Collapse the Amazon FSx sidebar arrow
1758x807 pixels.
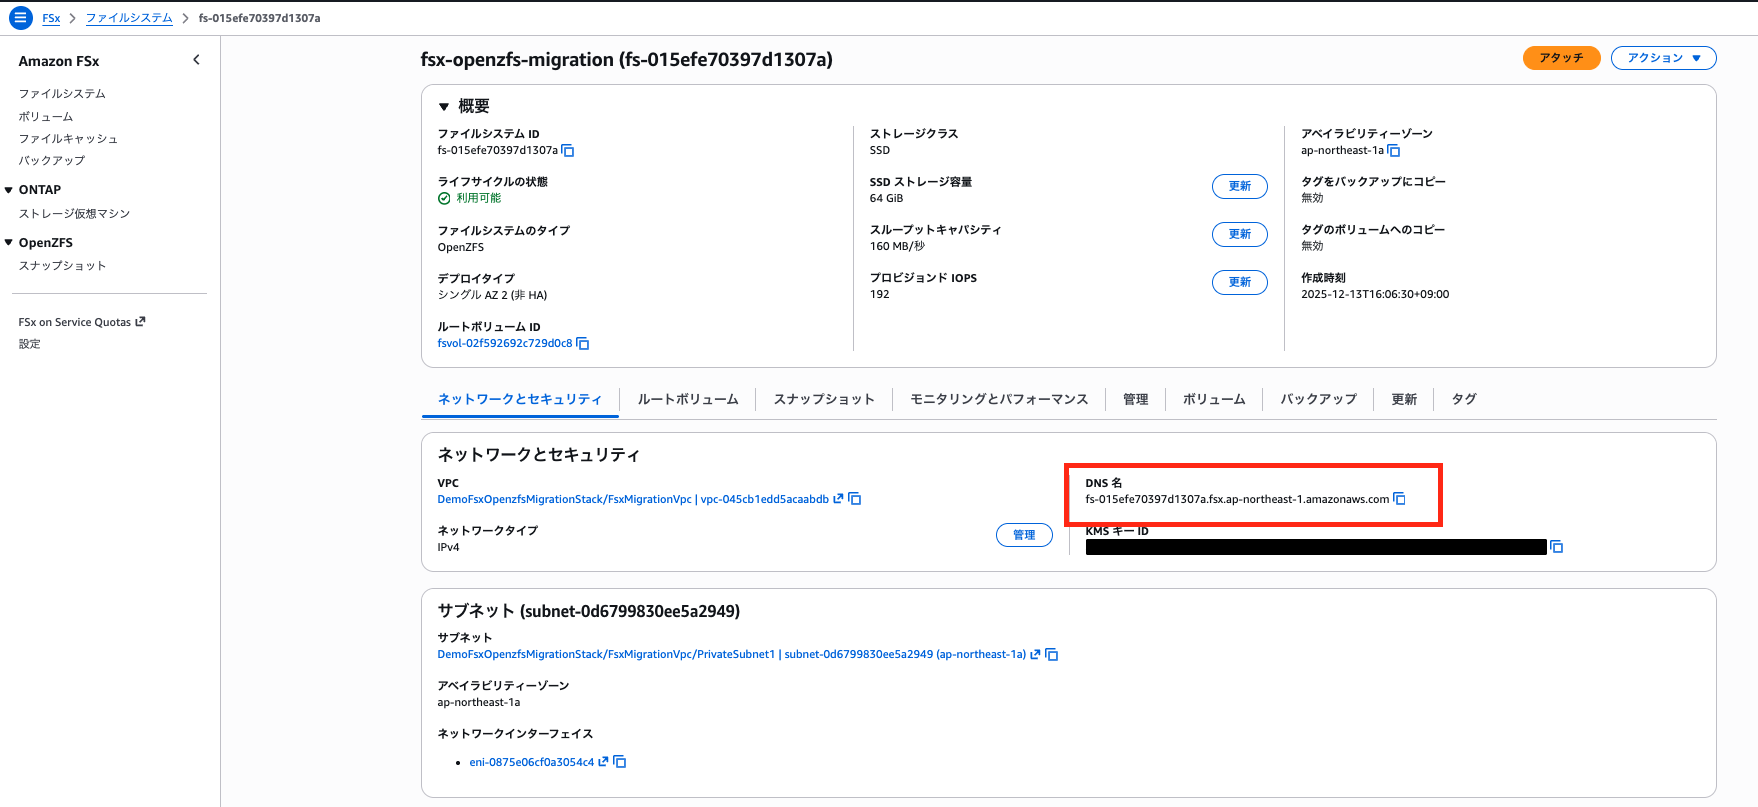196,60
